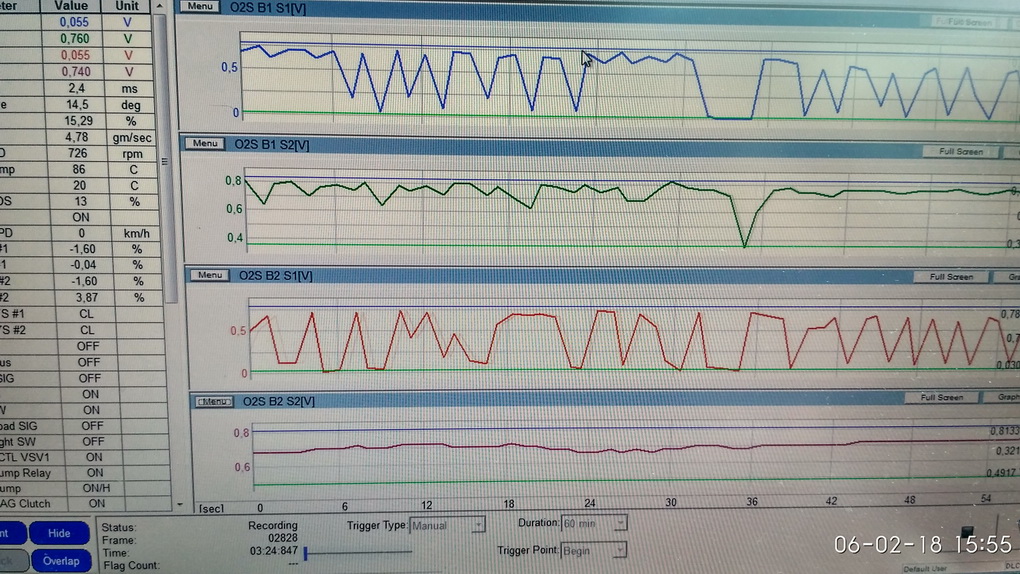This screenshot has width=1020, height=574.
Task: Click the Overlap button
Action: click(x=59, y=561)
